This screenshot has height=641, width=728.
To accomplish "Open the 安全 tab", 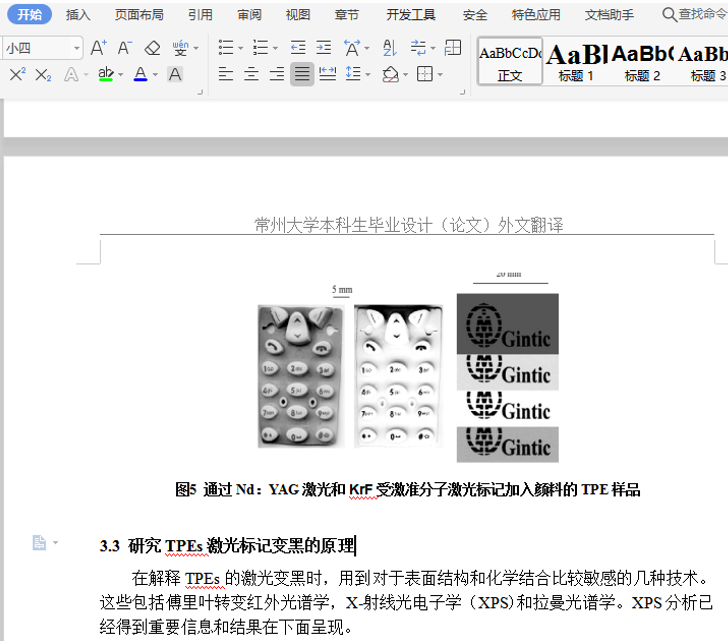I will (475, 15).
